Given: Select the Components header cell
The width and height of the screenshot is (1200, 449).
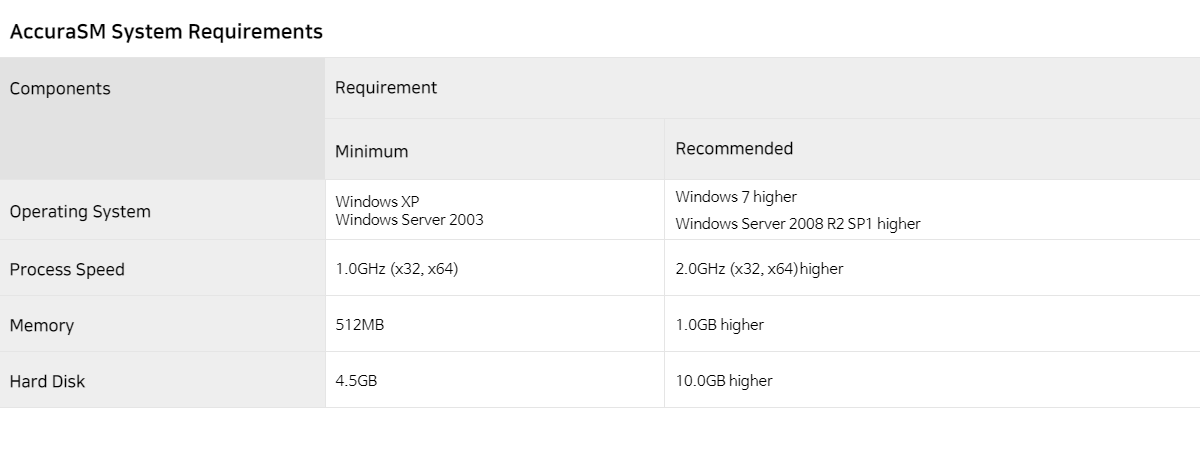Looking at the screenshot, I should click(162, 118).
